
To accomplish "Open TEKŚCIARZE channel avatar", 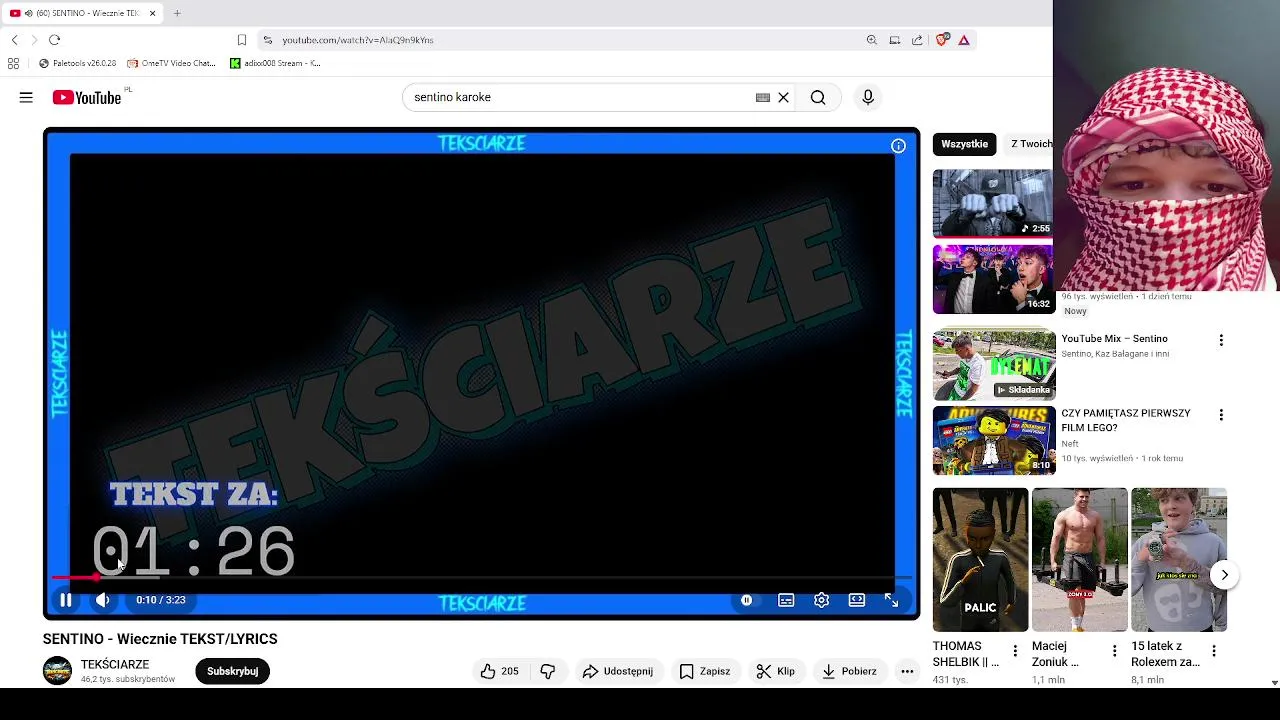I will pos(57,671).
